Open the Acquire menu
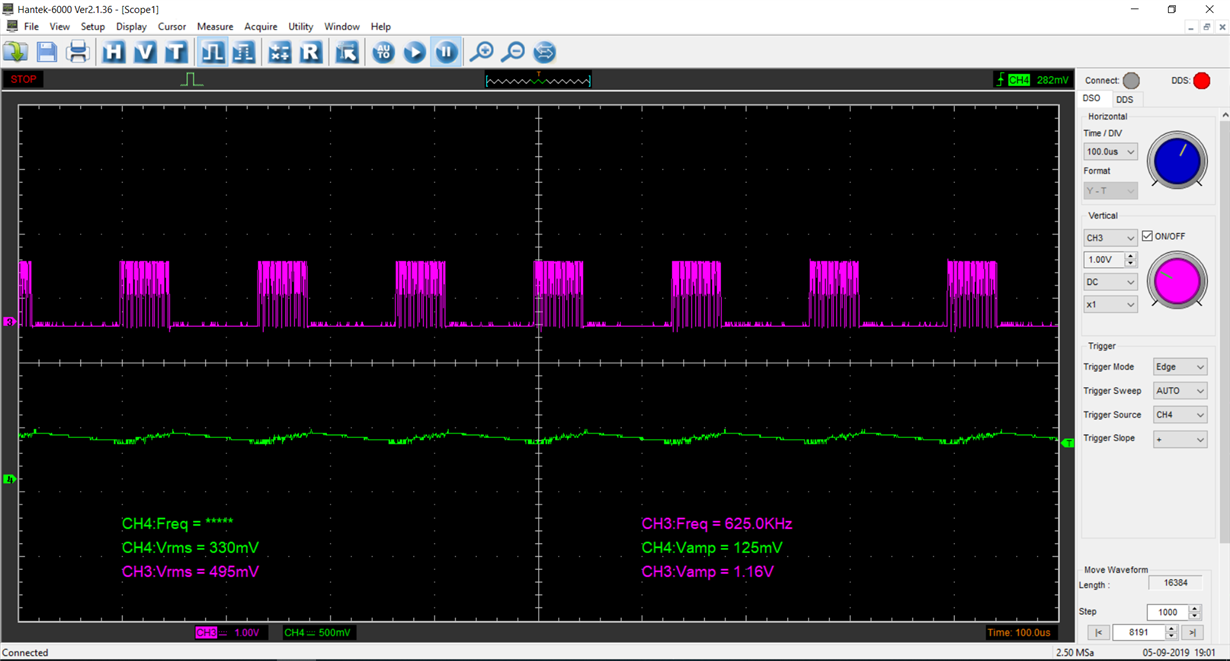Image resolution: width=1230 pixels, height=661 pixels. pyautogui.click(x=261, y=26)
